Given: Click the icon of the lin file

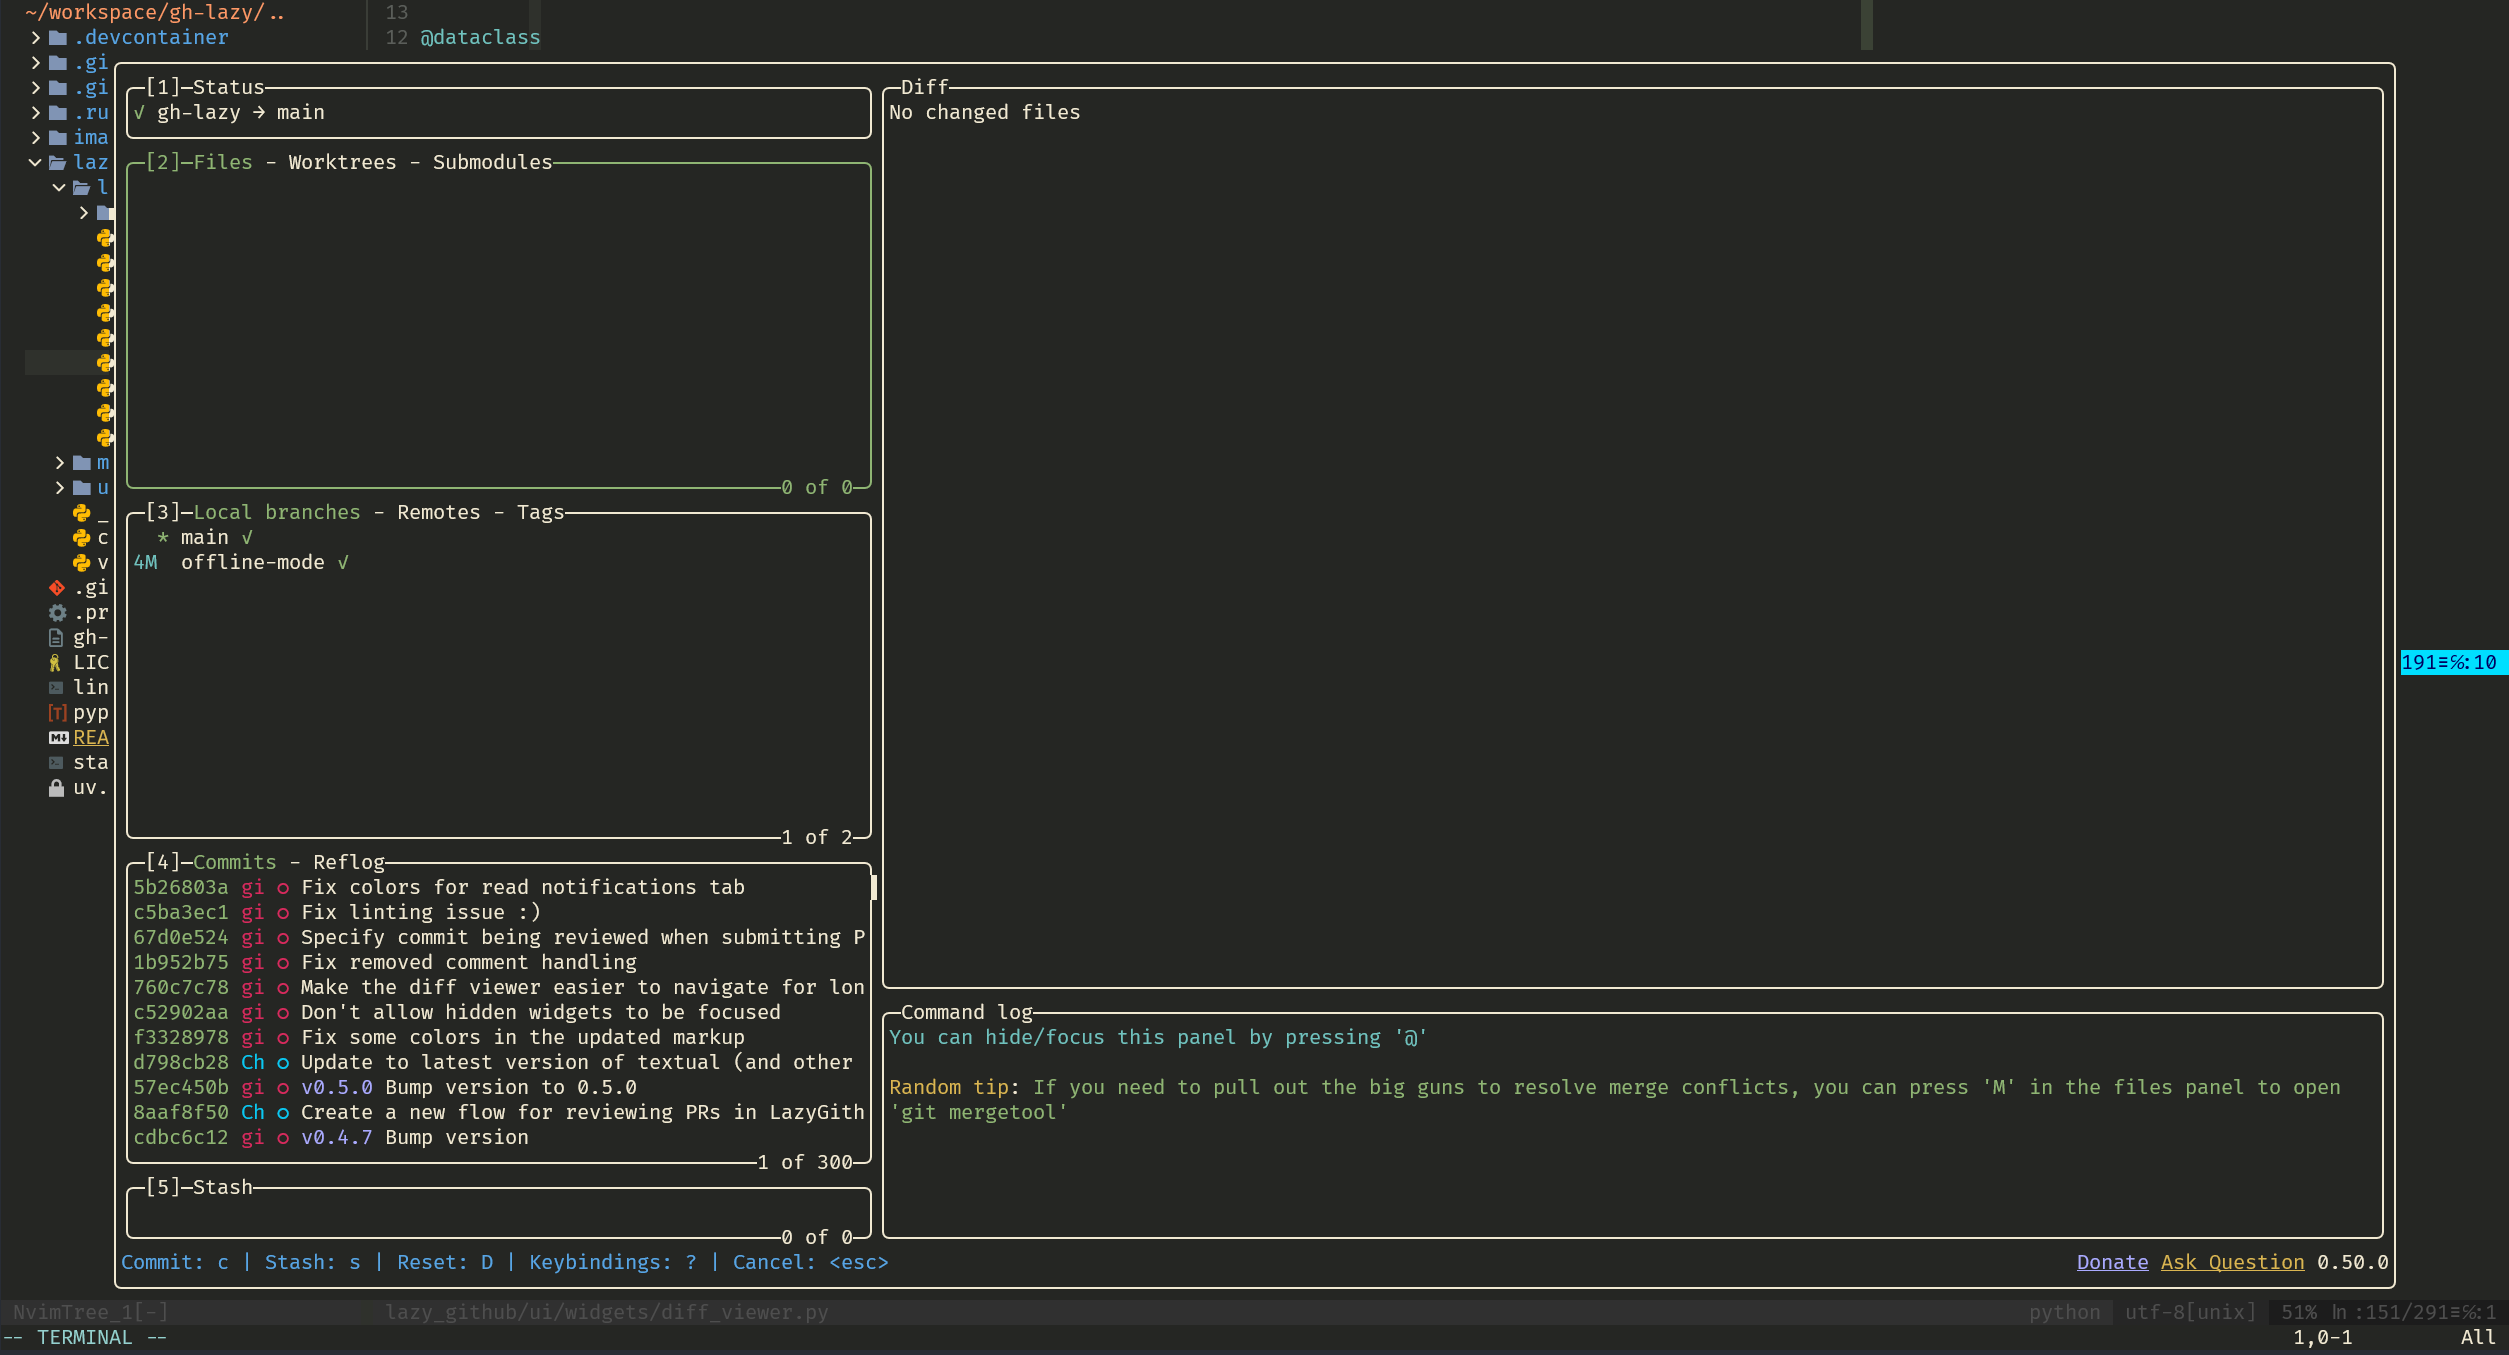Looking at the screenshot, I should [x=56, y=688].
